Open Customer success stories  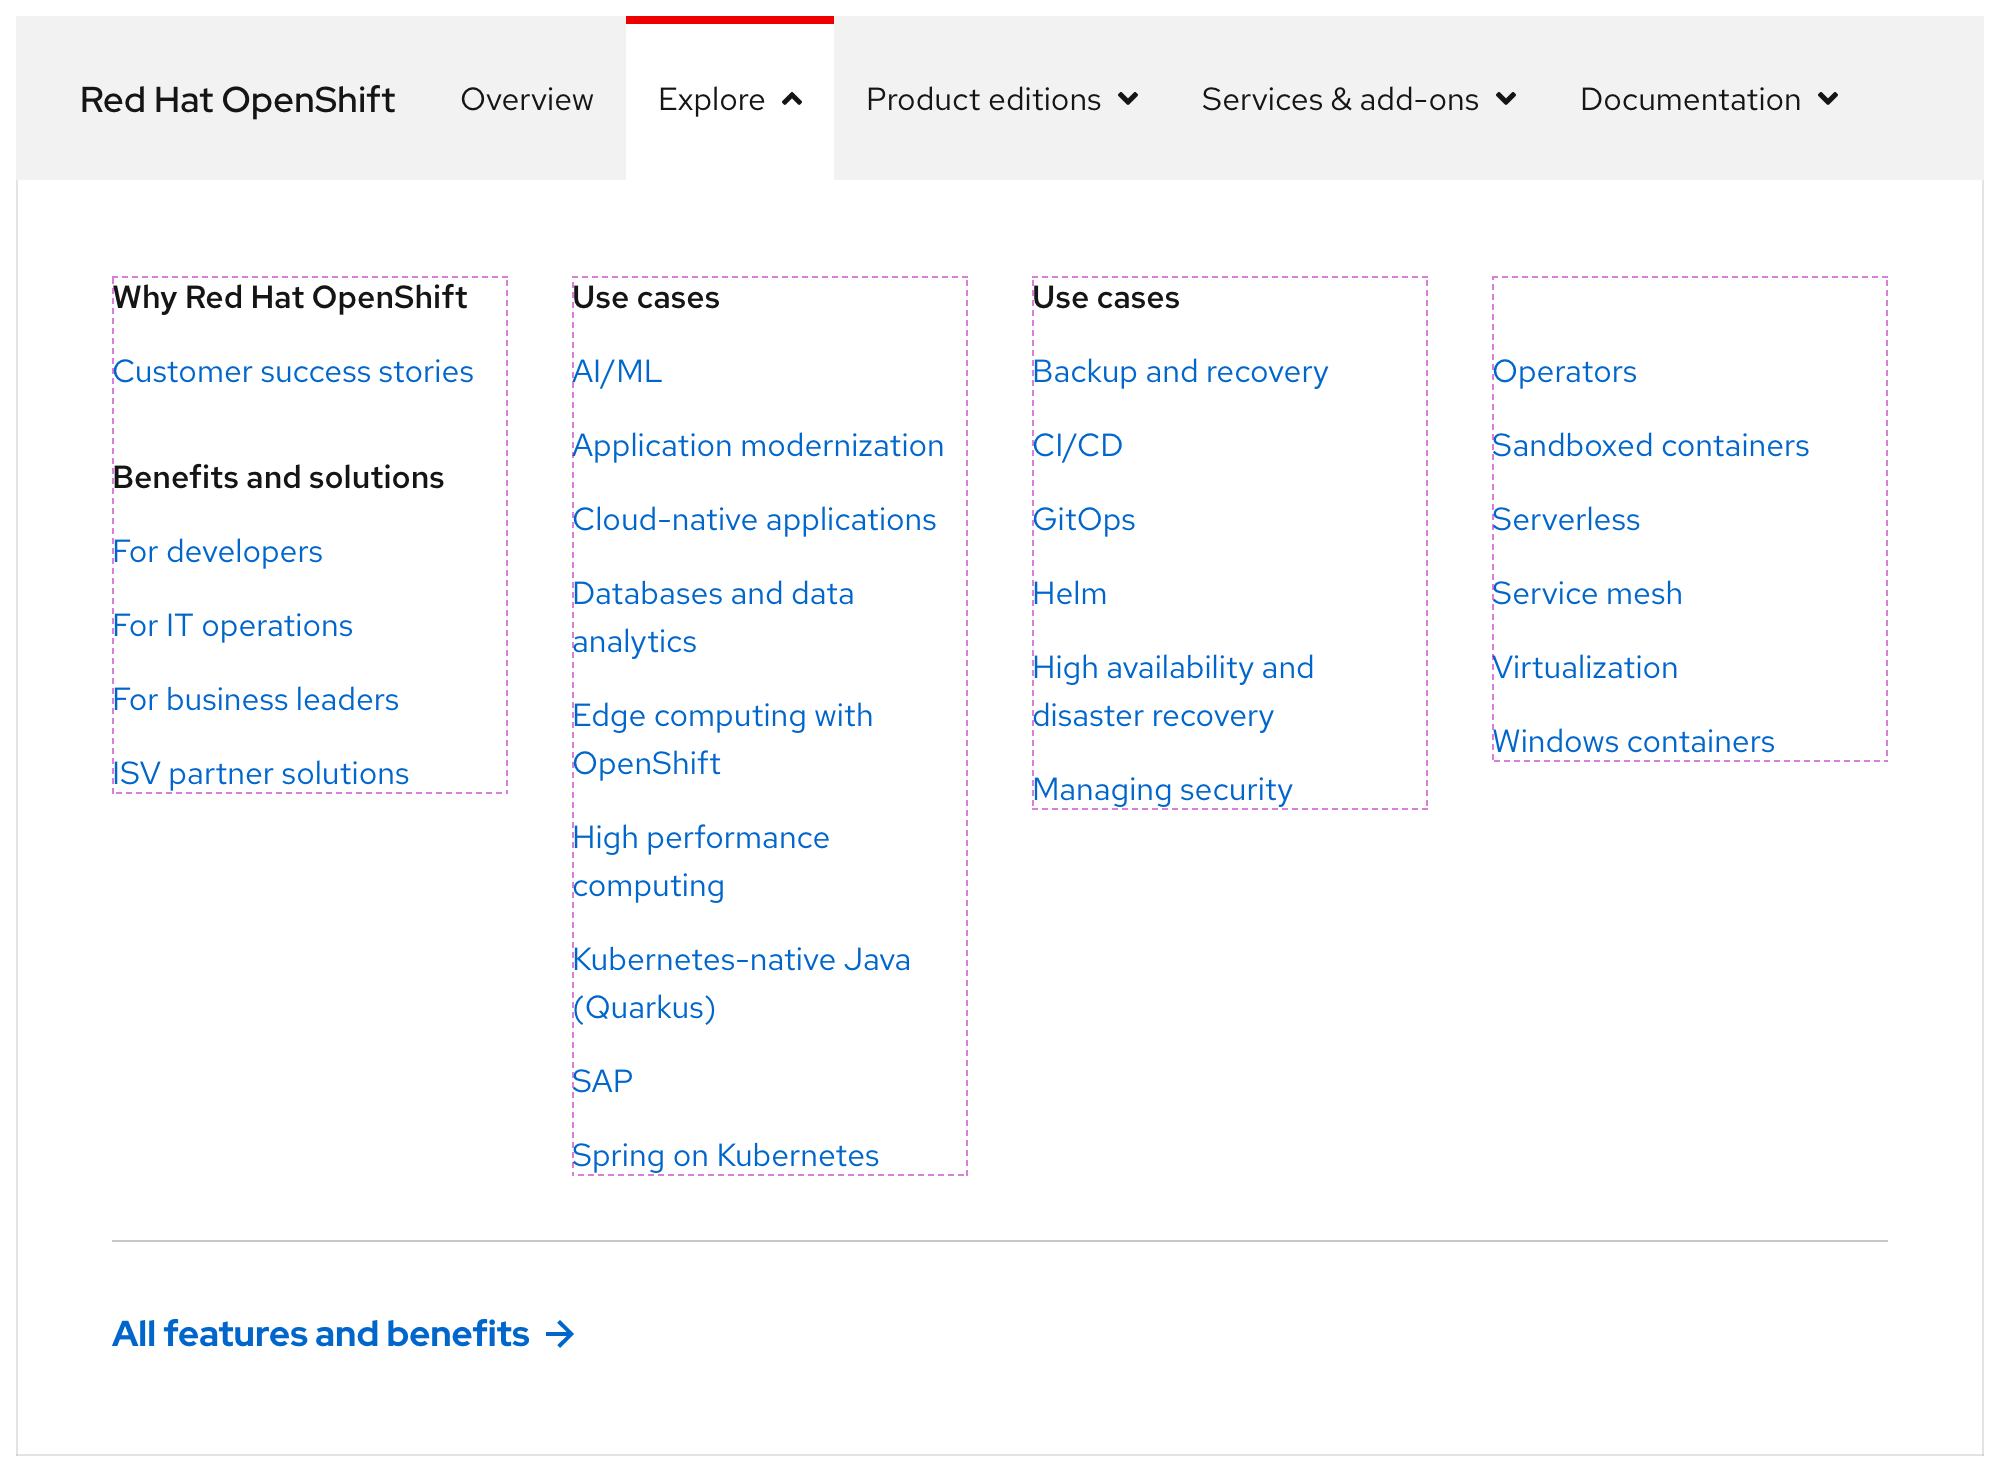(292, 371)
